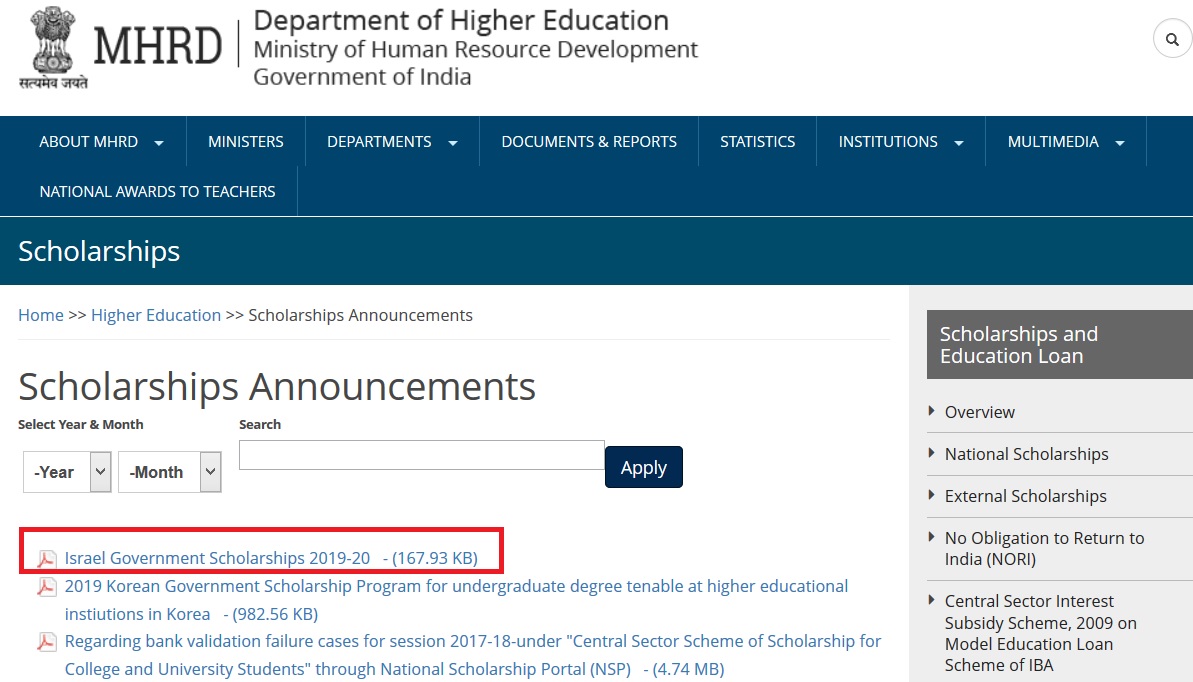Expand the About MHRD menu arrow

(x=159, y=143)
